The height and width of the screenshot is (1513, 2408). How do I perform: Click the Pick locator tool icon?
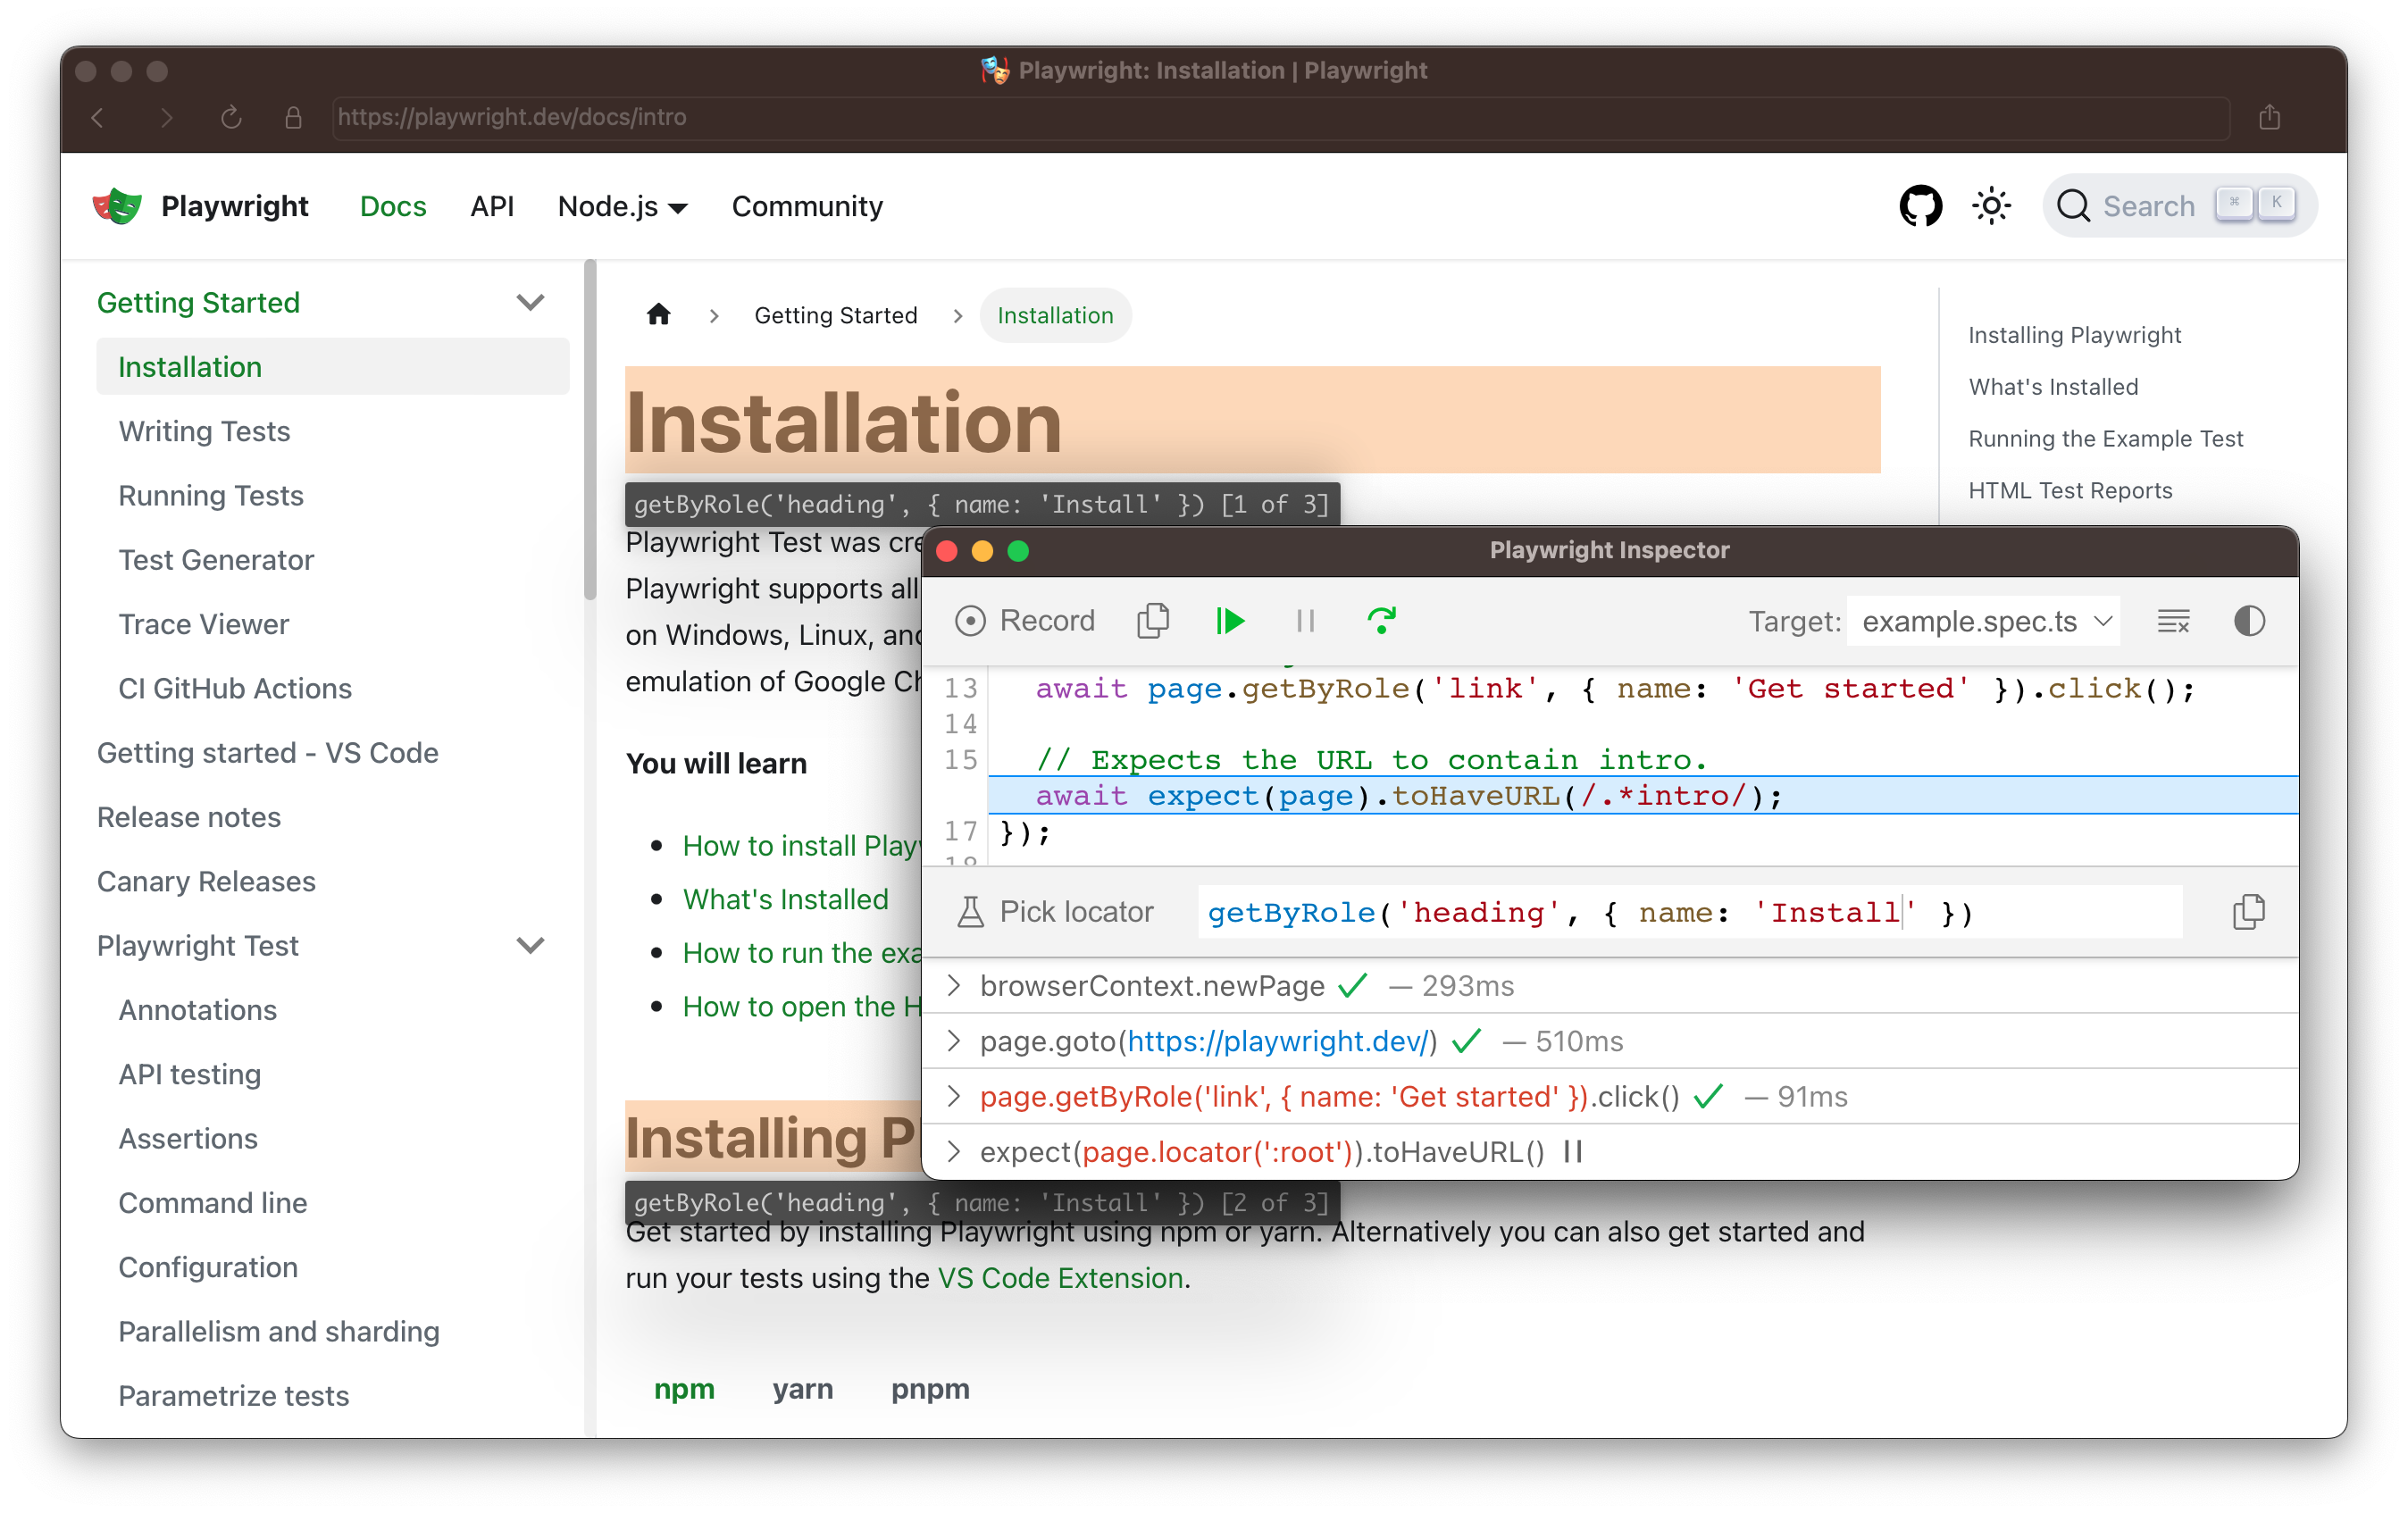pyautogui.click(x=969, y=910)
